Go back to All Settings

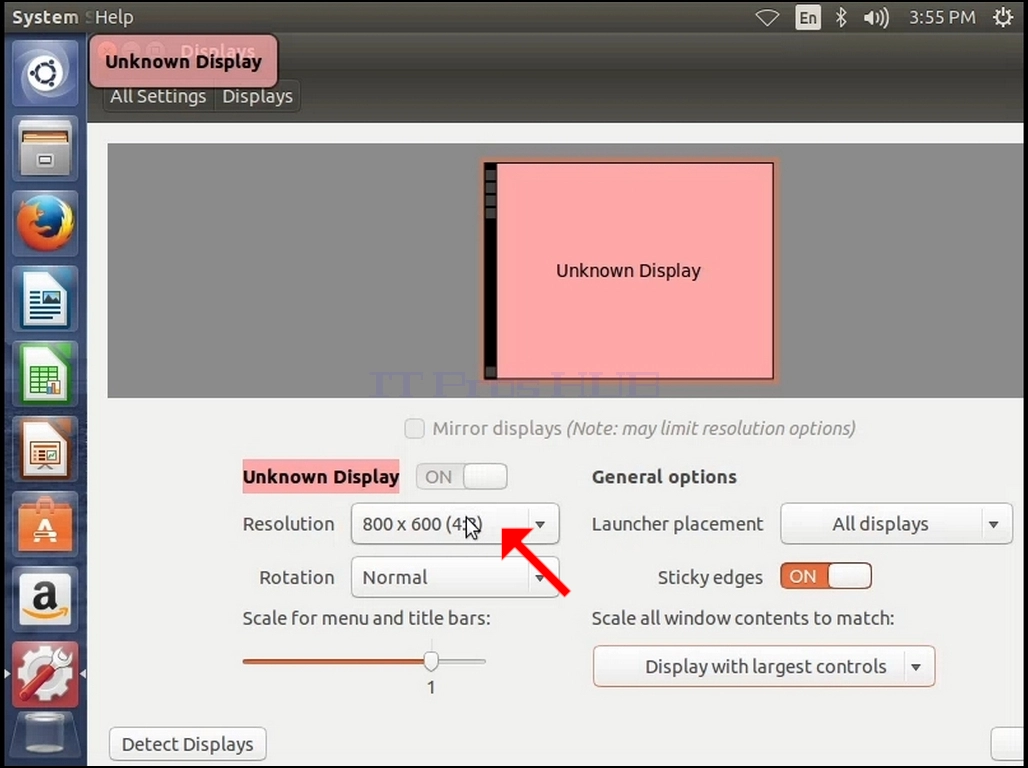pyautogui.click(x=158, y=96)
